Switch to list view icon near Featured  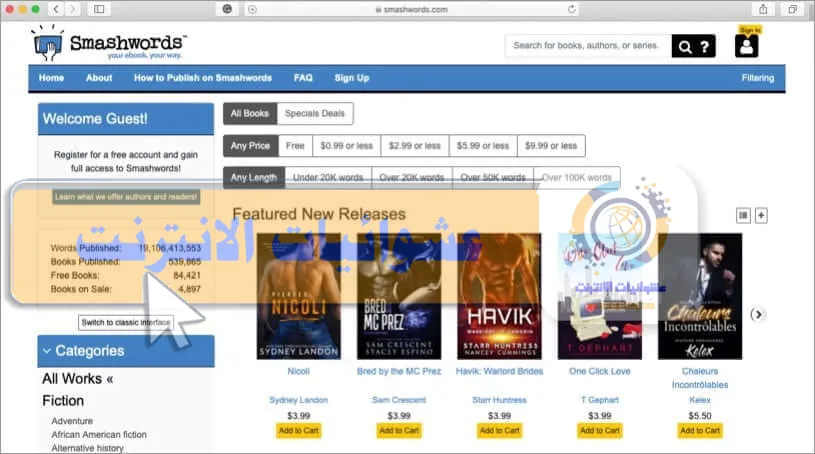pos(743,215)
